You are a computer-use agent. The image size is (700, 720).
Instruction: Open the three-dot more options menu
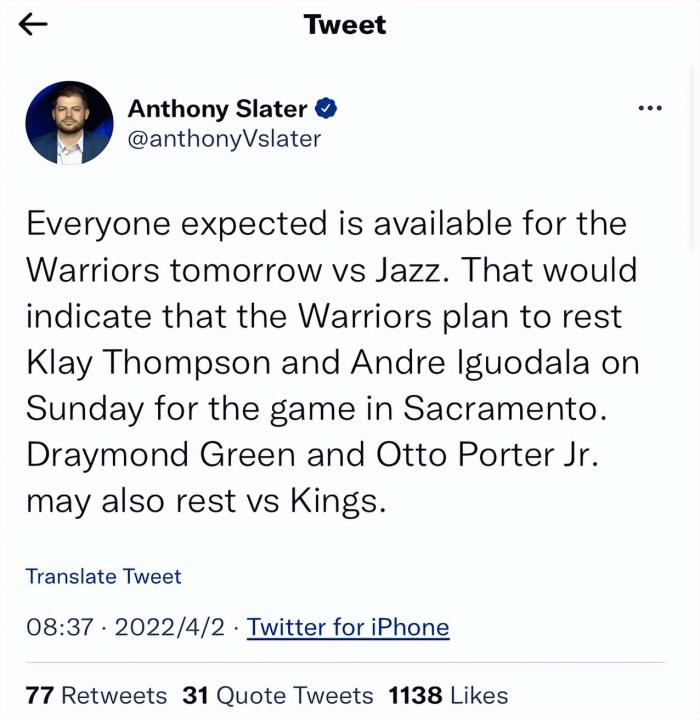650,108
